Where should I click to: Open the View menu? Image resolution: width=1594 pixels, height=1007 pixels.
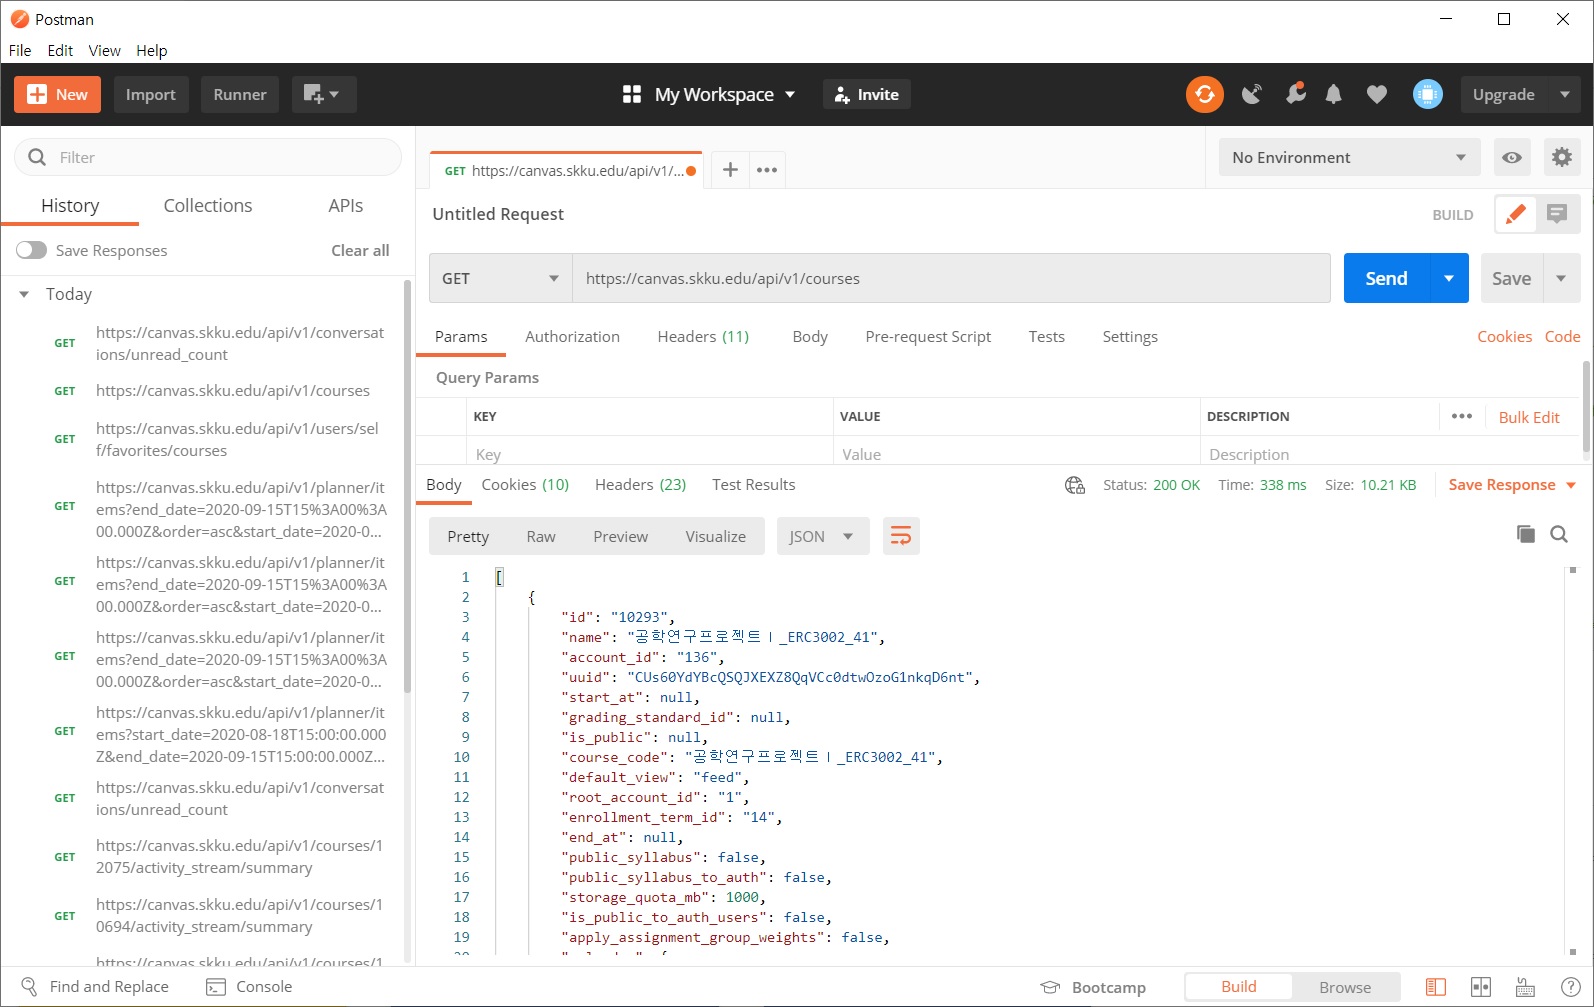[x=104, y=50]
